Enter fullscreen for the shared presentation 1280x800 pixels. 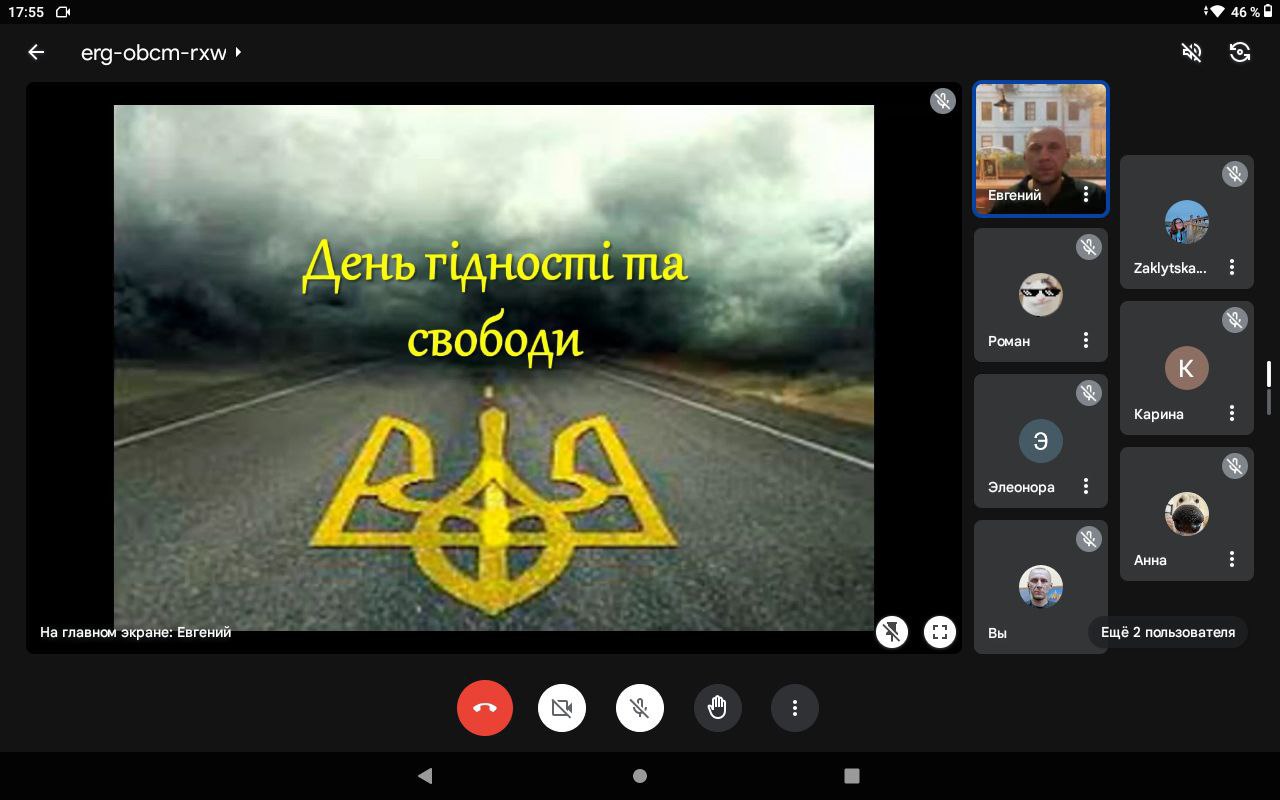coord(940,631)
